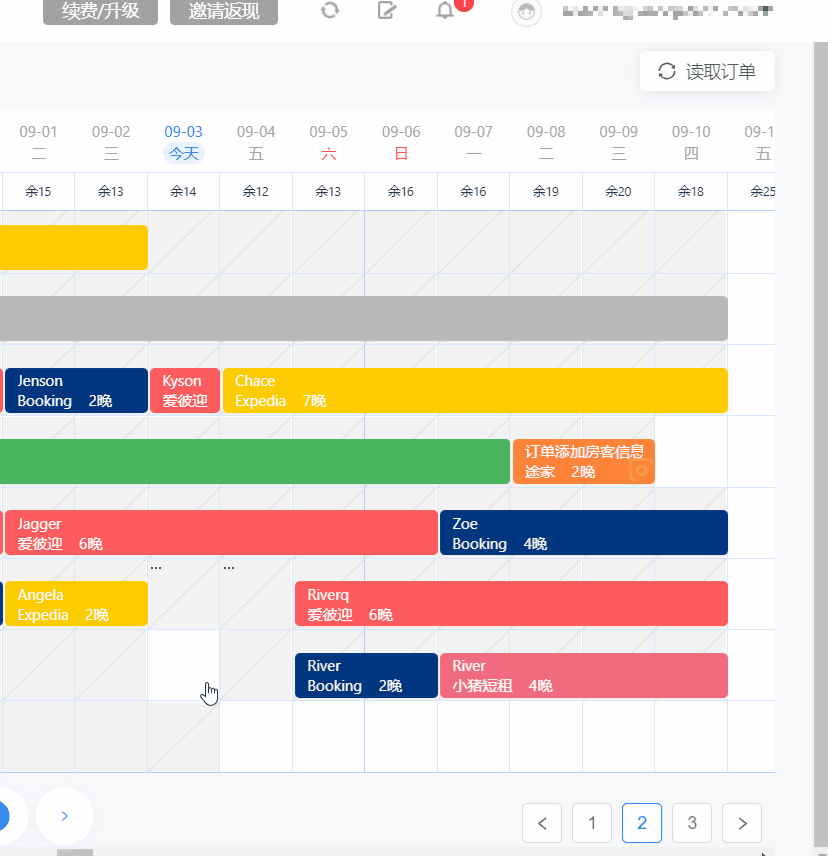Screen dimensions: 828x856
Task: Select page 2 in pagination
Action: pyautogui.click(x=642, y=823)
